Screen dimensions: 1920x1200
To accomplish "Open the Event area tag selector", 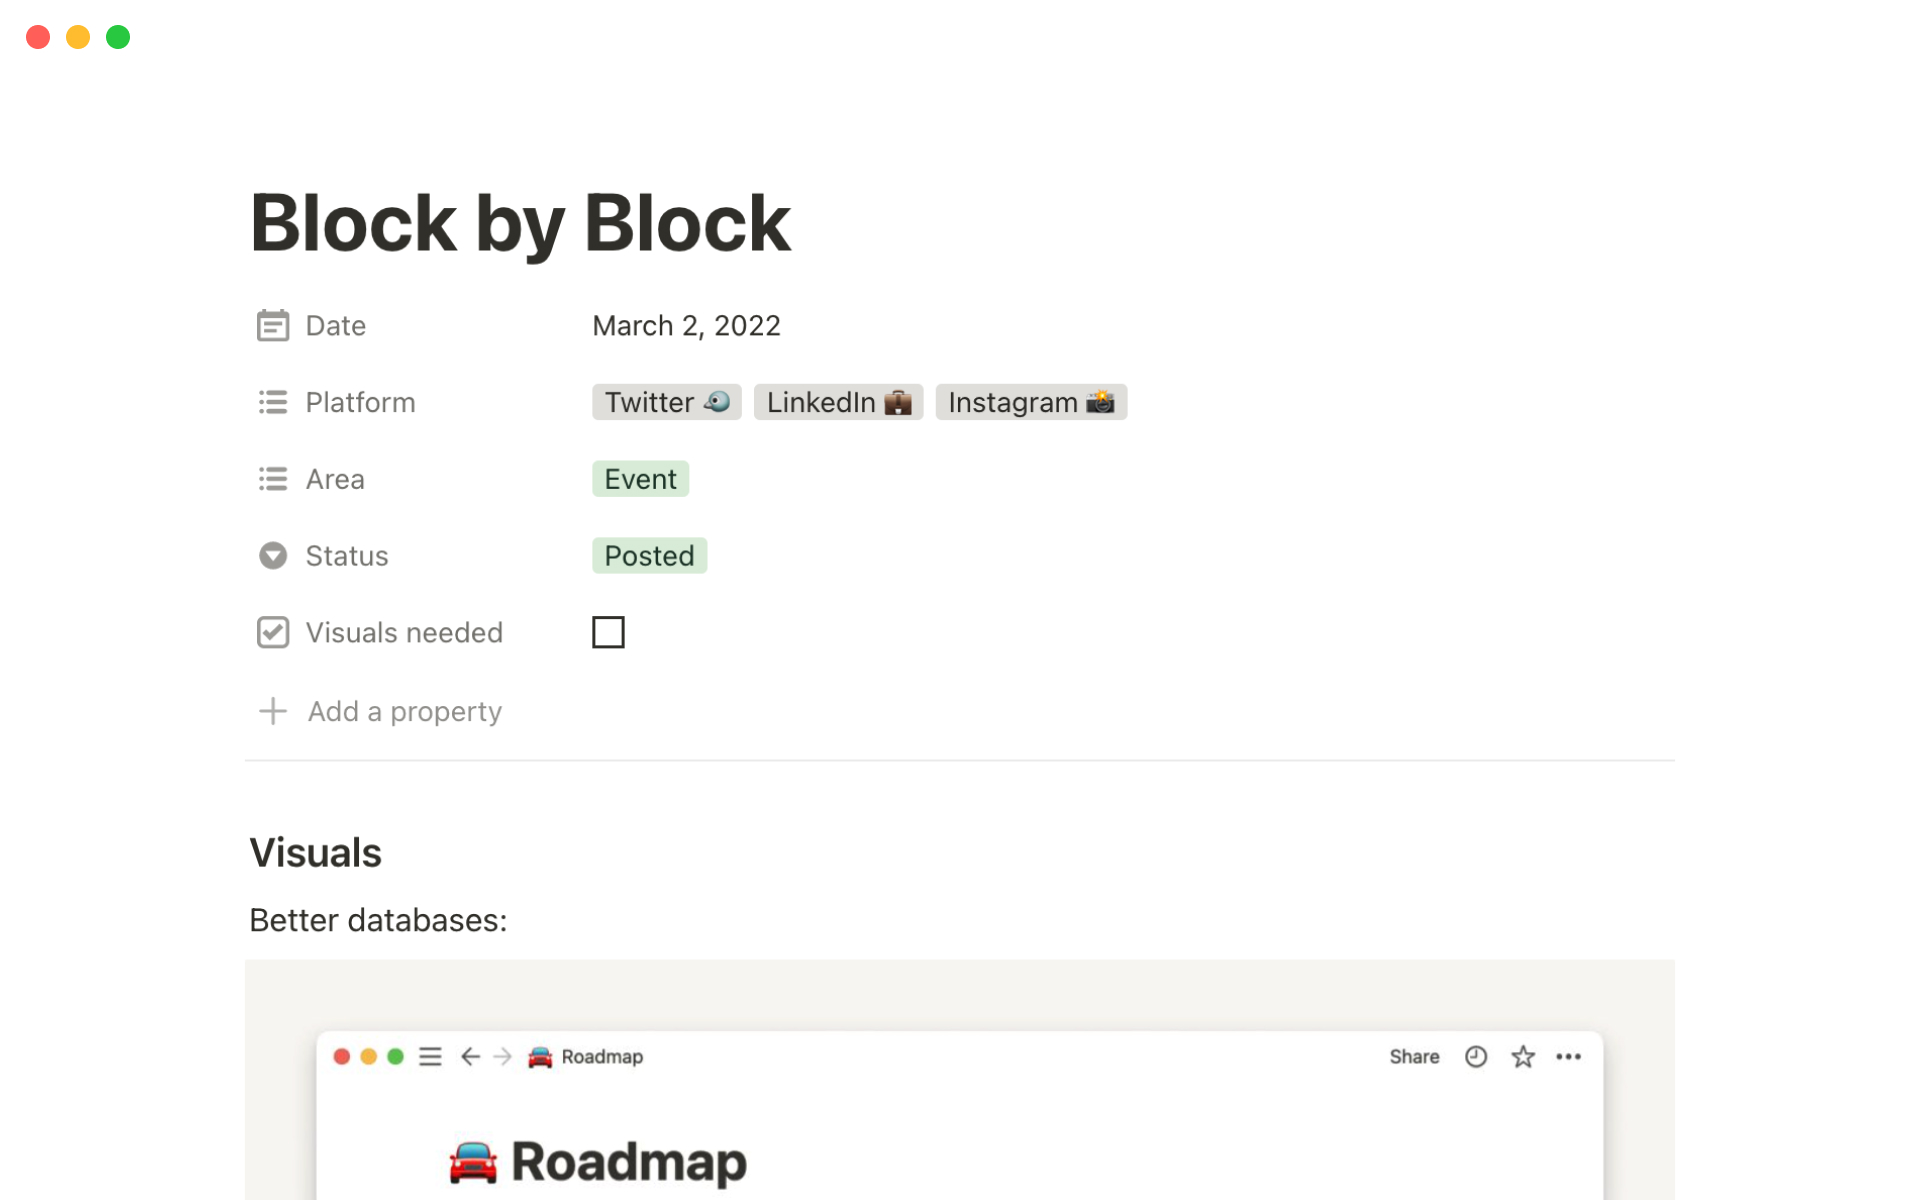I will click(640, 479).
